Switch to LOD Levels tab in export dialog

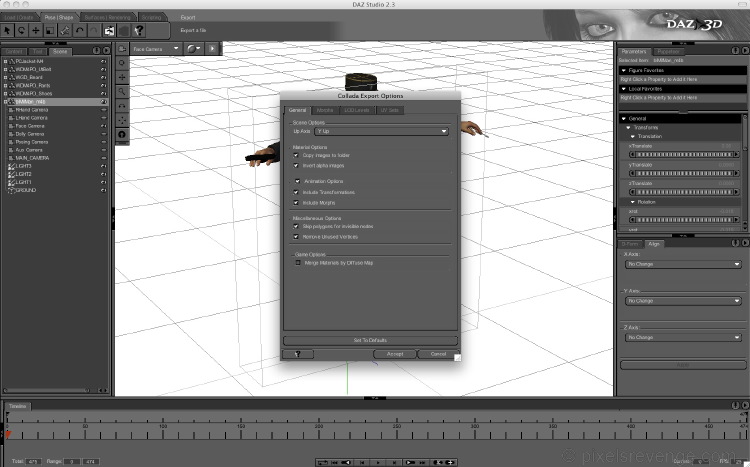[x=357, y=110]
